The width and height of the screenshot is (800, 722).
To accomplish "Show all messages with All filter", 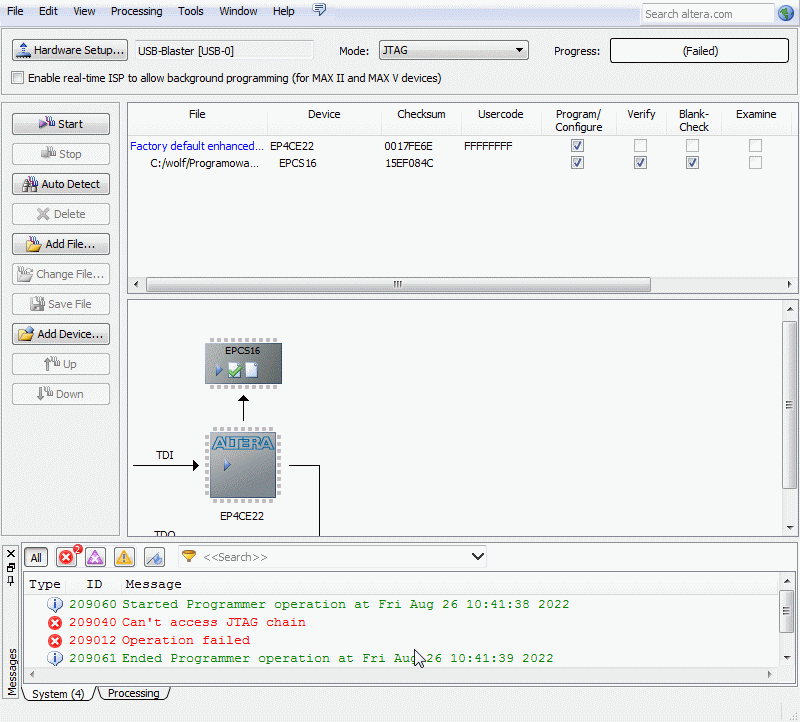I will click(x=36, y=557).
